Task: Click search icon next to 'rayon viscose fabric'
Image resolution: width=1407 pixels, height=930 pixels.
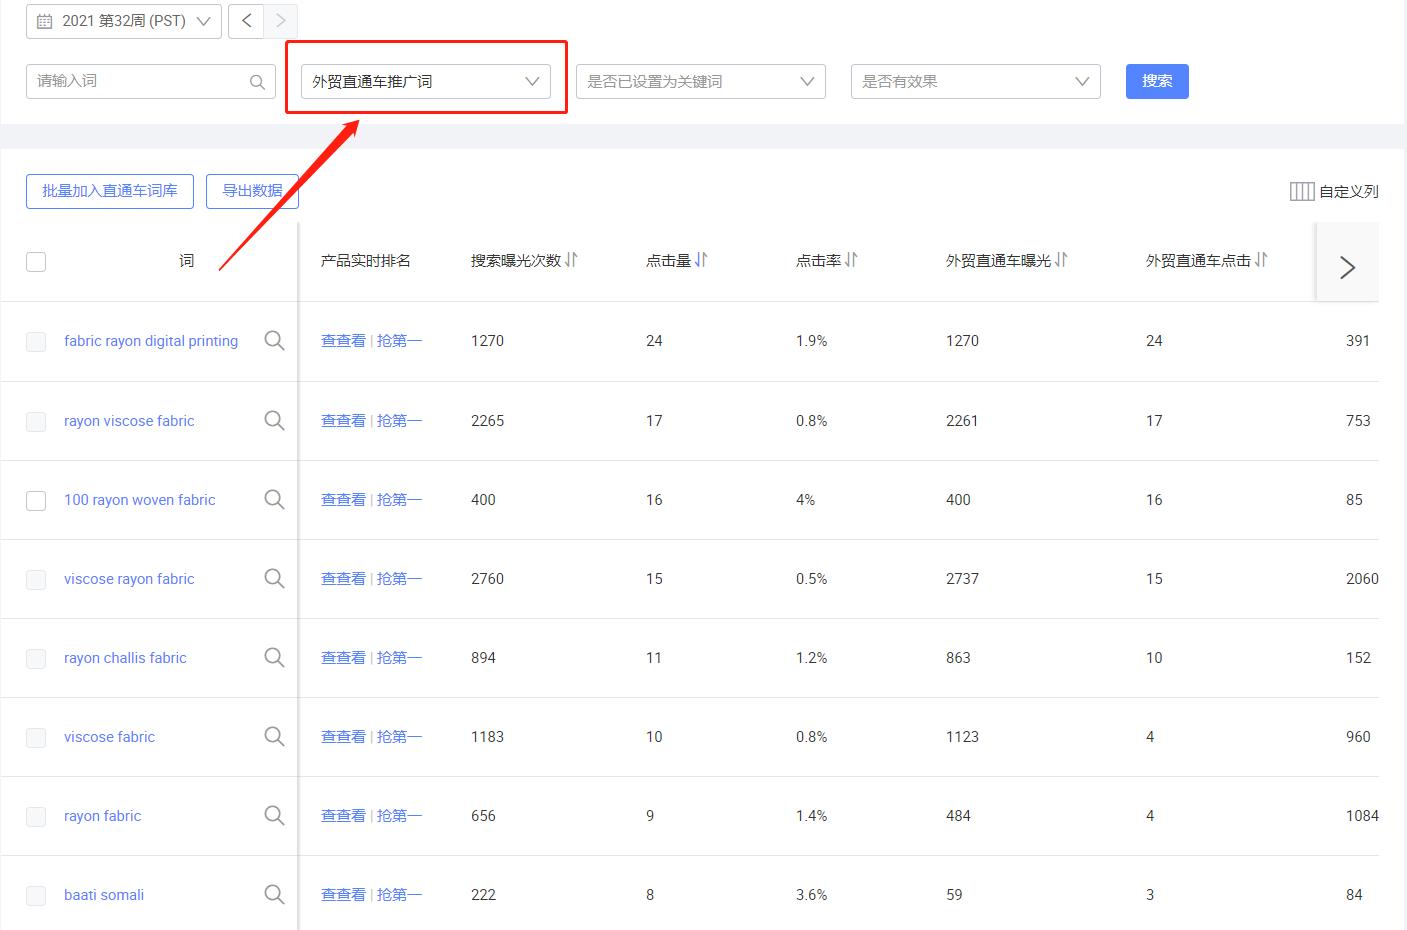Action: point(274,421)
